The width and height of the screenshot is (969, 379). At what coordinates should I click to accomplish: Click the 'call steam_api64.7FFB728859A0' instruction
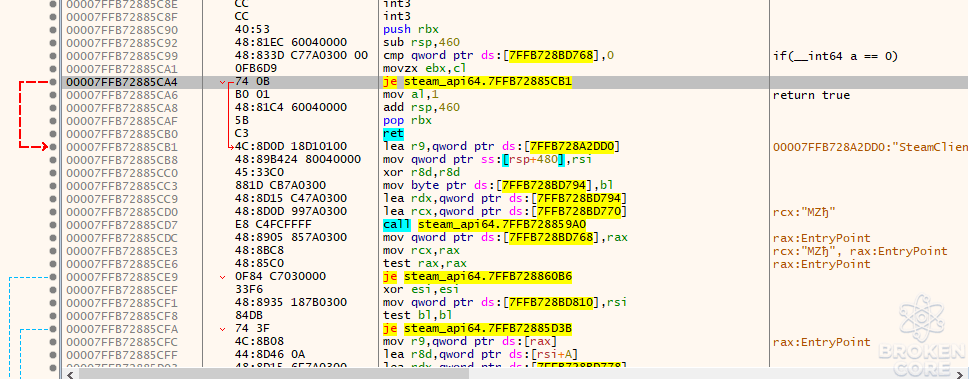484,224
